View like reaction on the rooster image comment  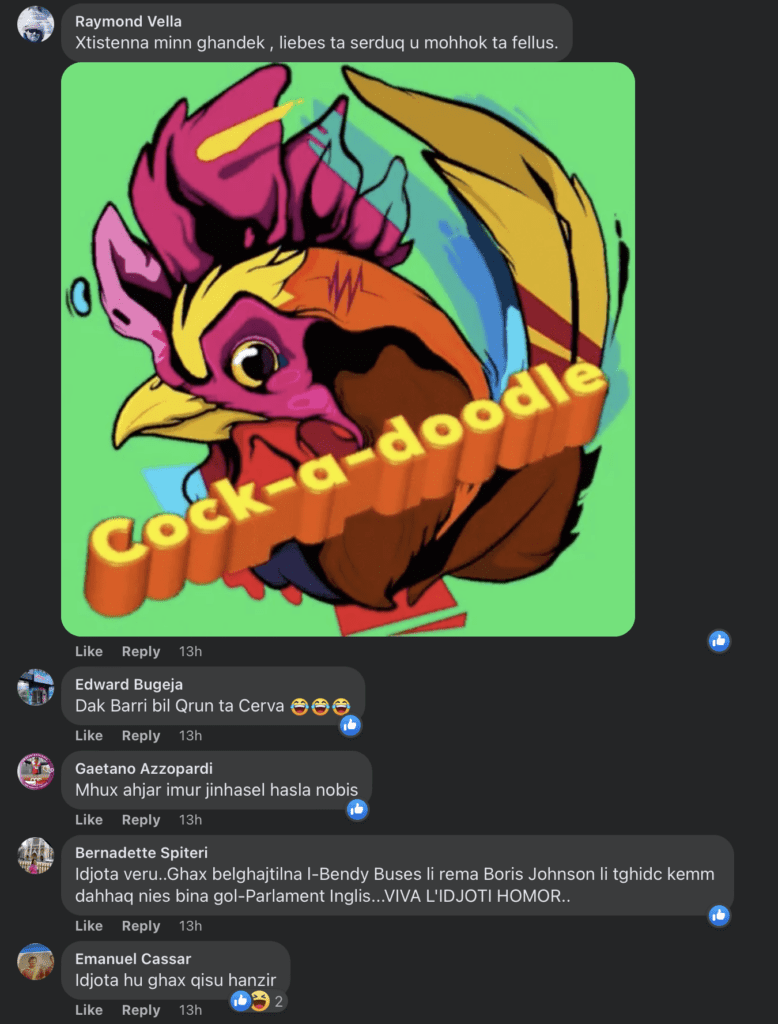tap(719, 641)
